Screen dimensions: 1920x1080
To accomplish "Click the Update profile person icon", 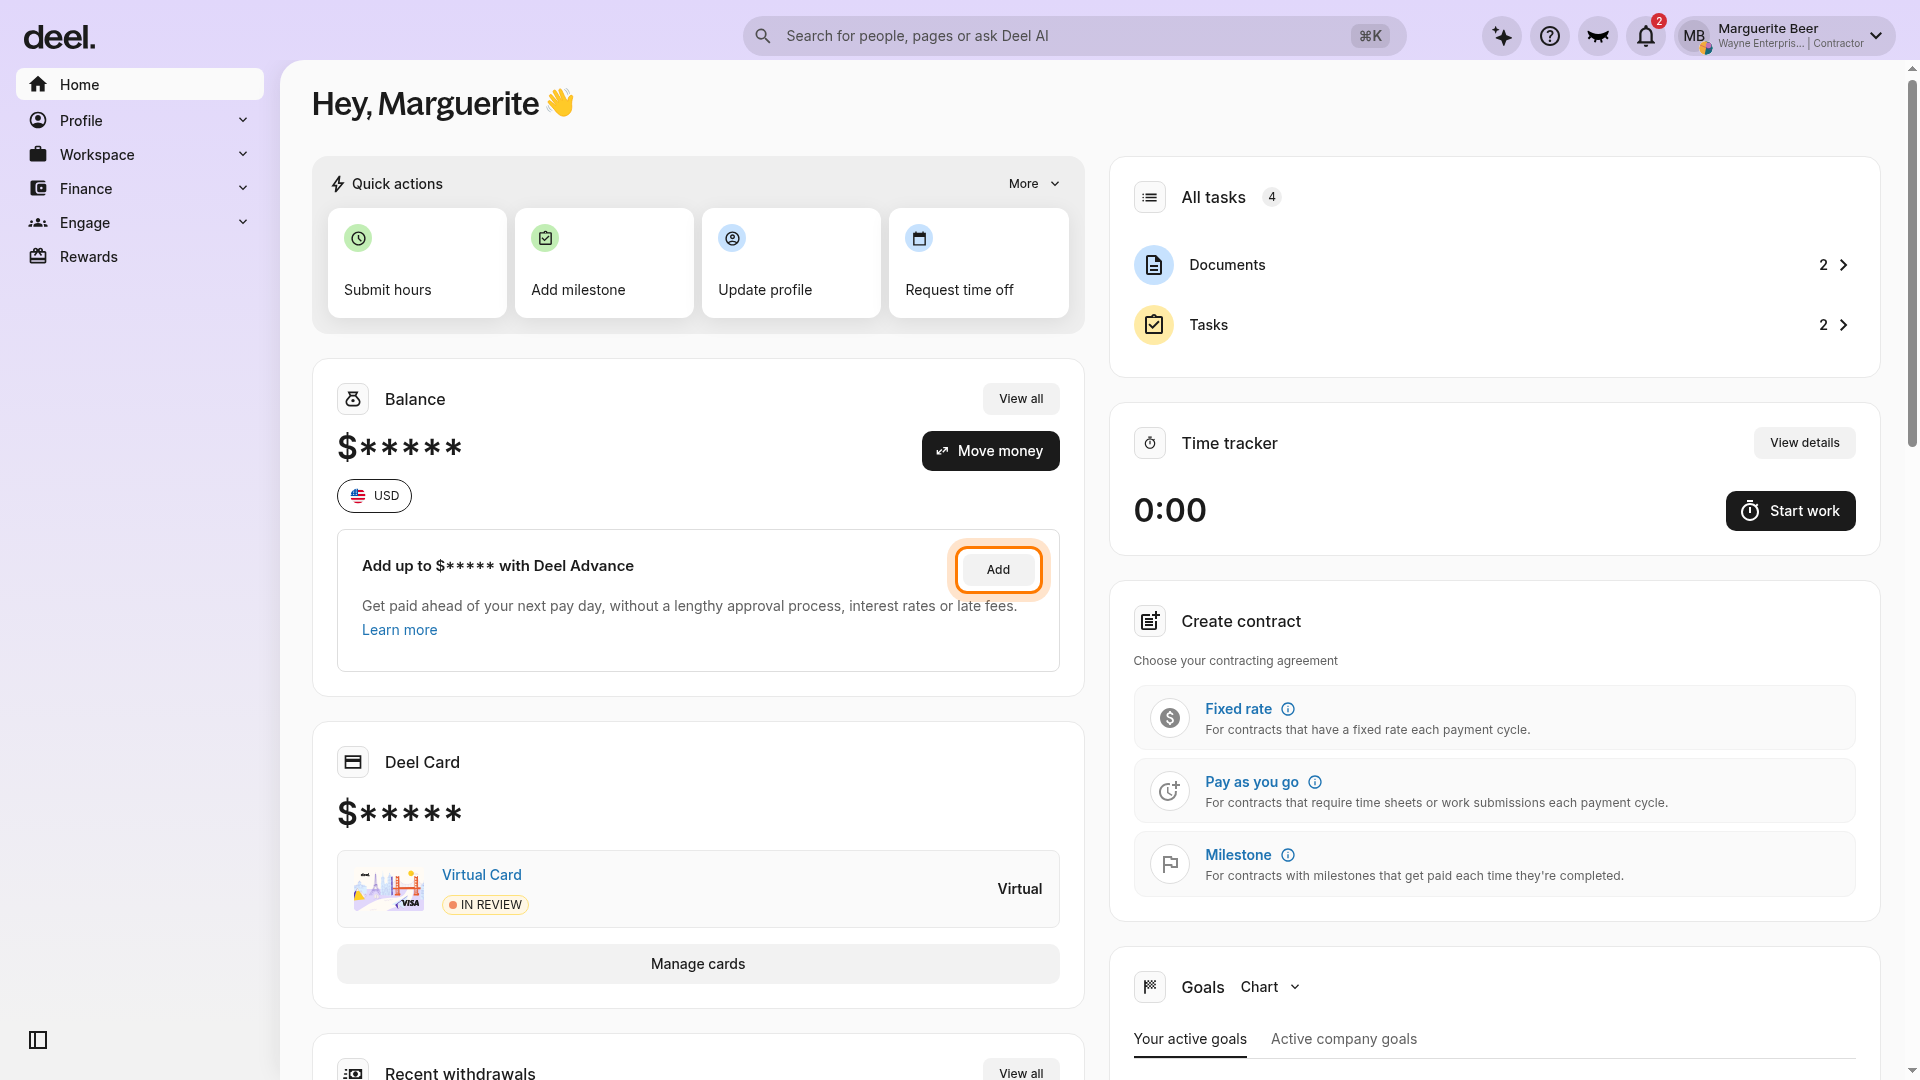I will 732,238.
